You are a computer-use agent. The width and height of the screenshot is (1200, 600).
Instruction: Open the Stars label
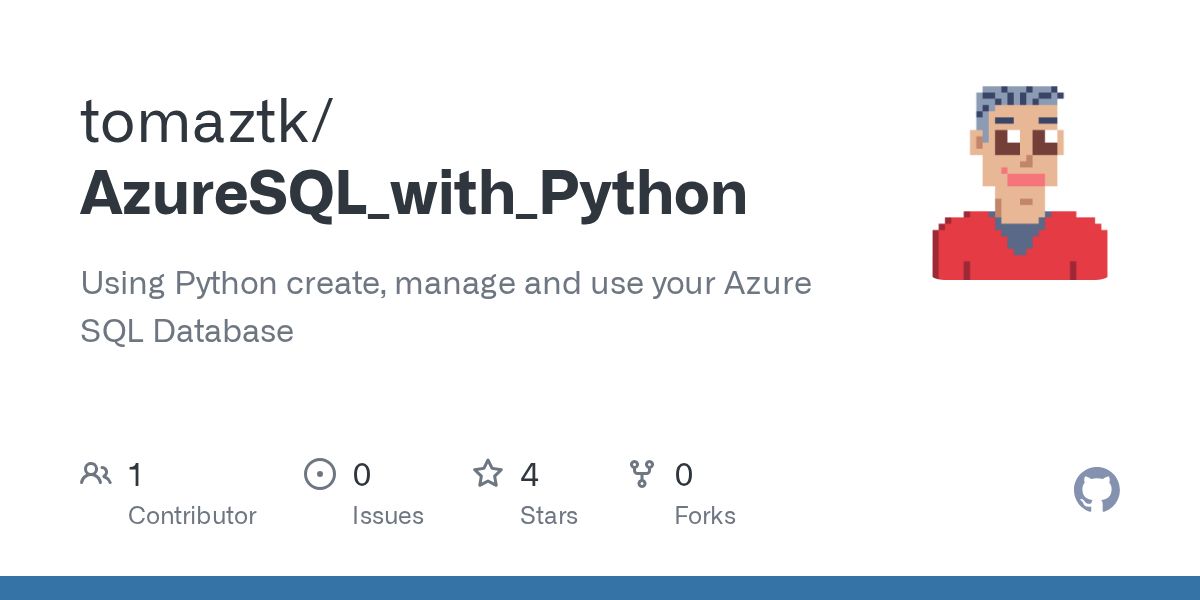[x=548, y=516]
